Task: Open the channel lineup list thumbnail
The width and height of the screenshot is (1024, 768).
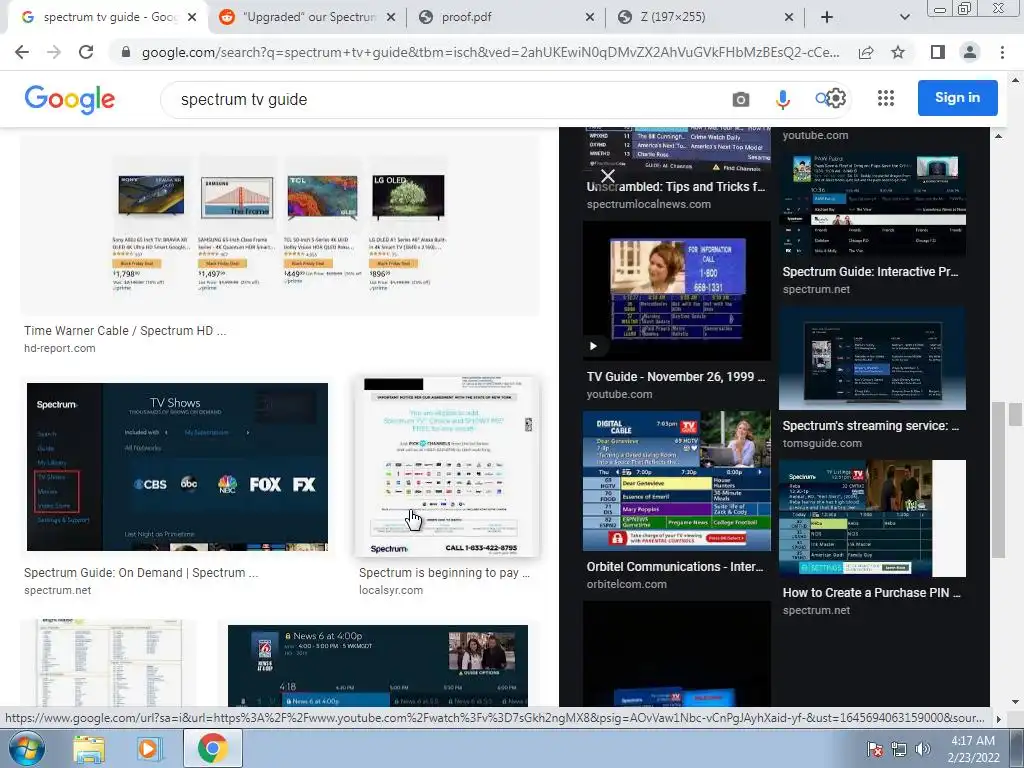Action: click(x=109, y=663)
